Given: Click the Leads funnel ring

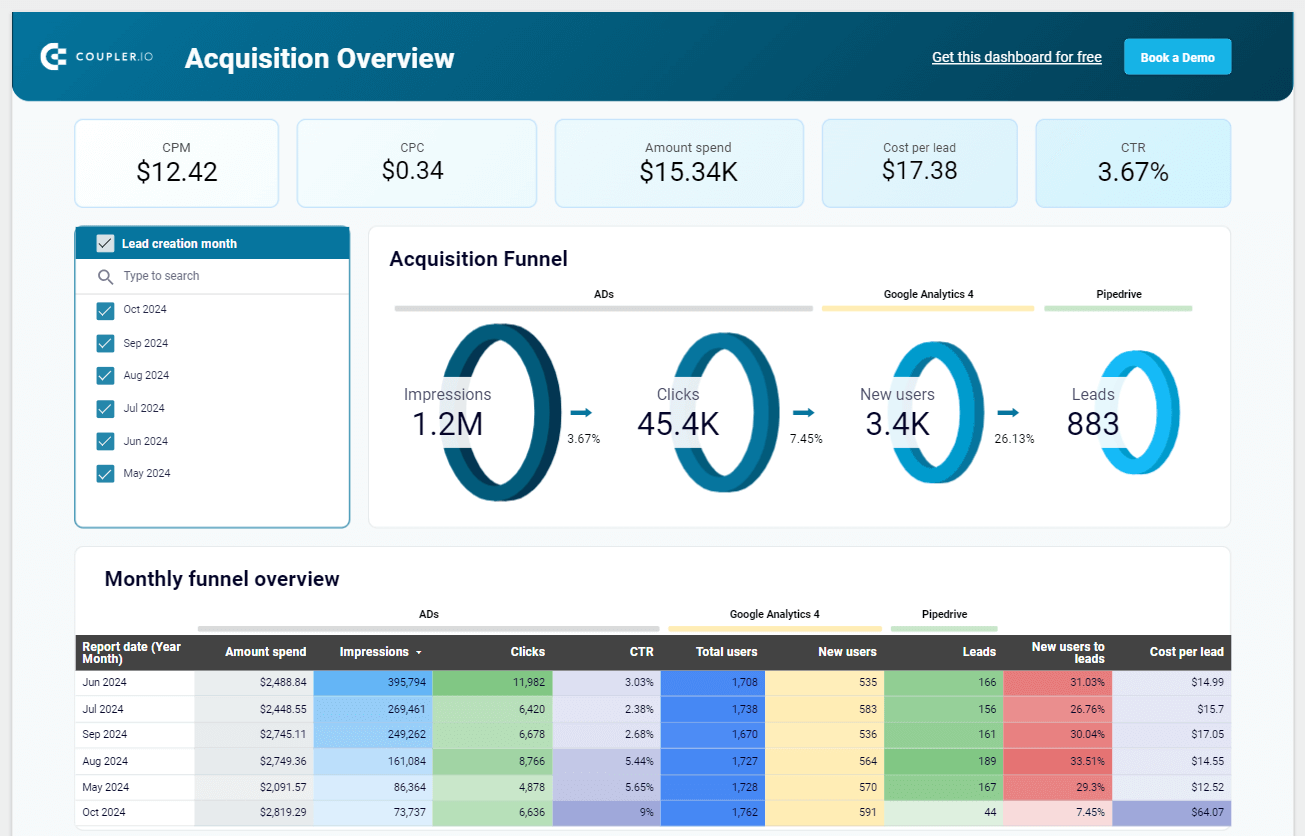Looking at the screenshot, I should click(x=1139, y=412).
